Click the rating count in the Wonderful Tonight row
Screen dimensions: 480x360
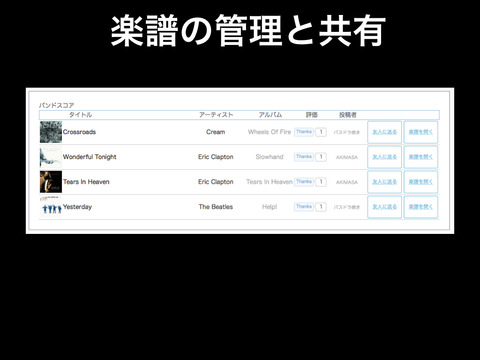point(321,157)
